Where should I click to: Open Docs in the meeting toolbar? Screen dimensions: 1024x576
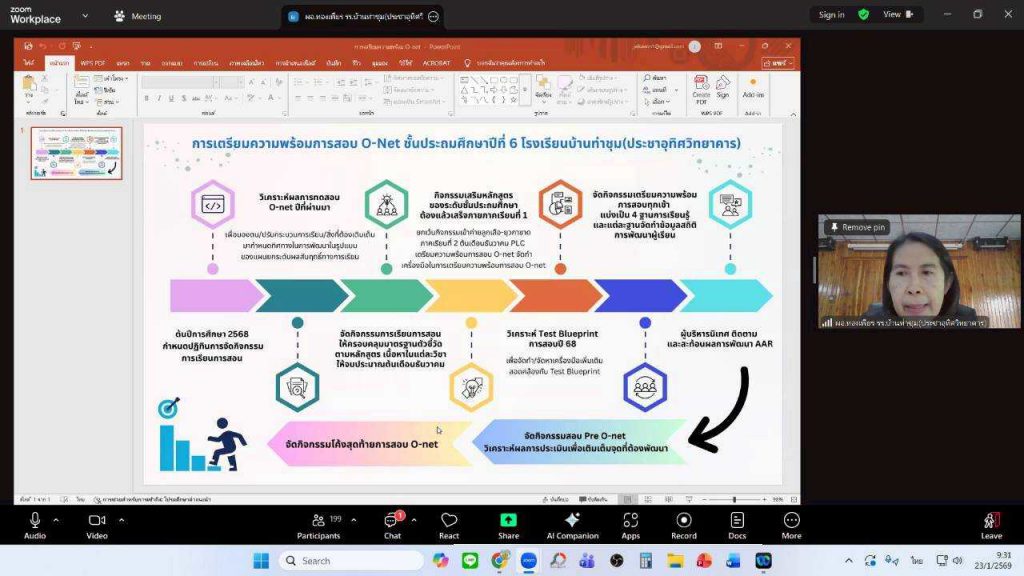[x=737, y=524]
